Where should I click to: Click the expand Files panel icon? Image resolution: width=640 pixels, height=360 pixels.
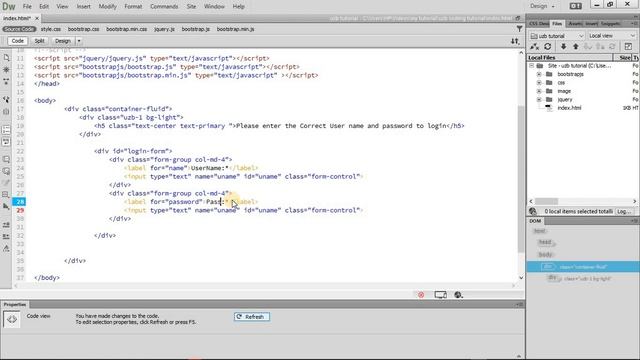pyautogui.click(x=628, y=47)
